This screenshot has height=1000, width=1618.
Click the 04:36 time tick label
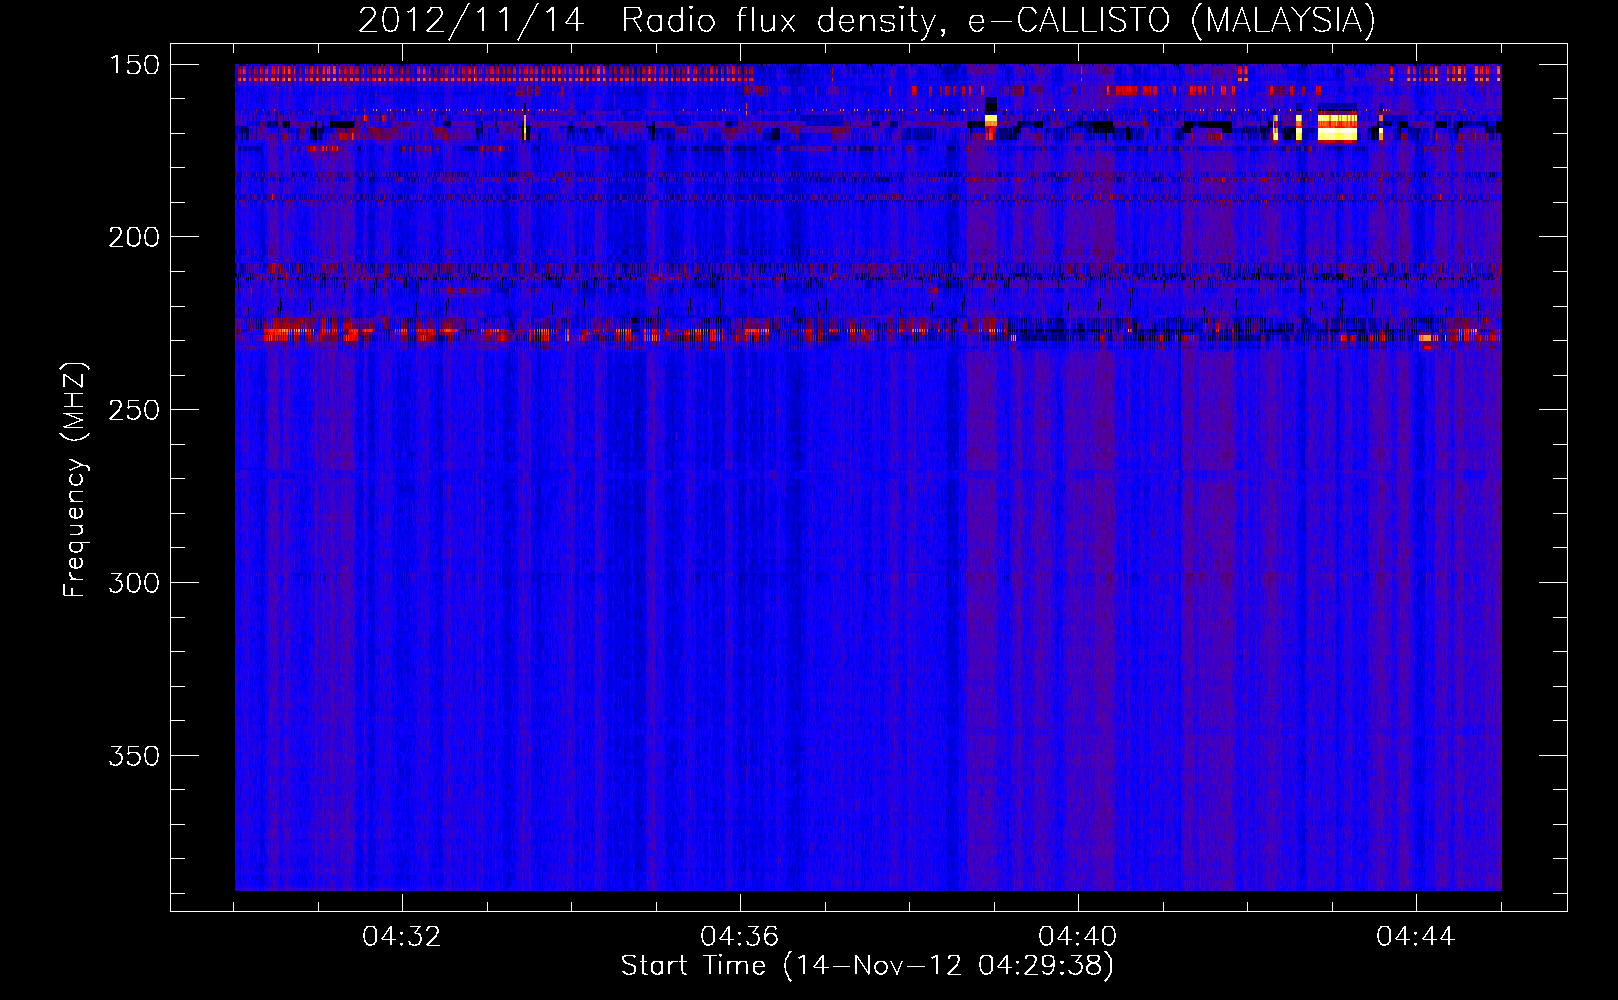click(x=740, y=937)
